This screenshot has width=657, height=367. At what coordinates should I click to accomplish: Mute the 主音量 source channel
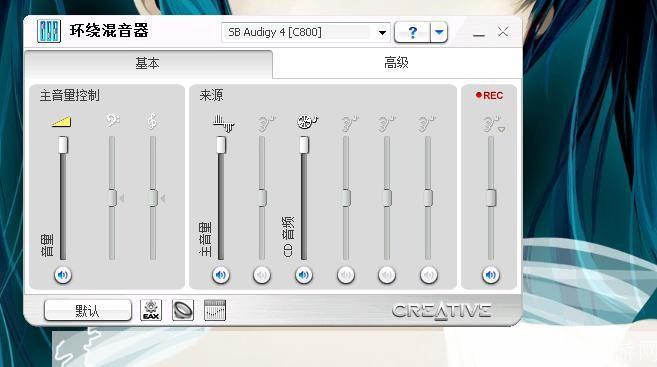tap(221, 275)
